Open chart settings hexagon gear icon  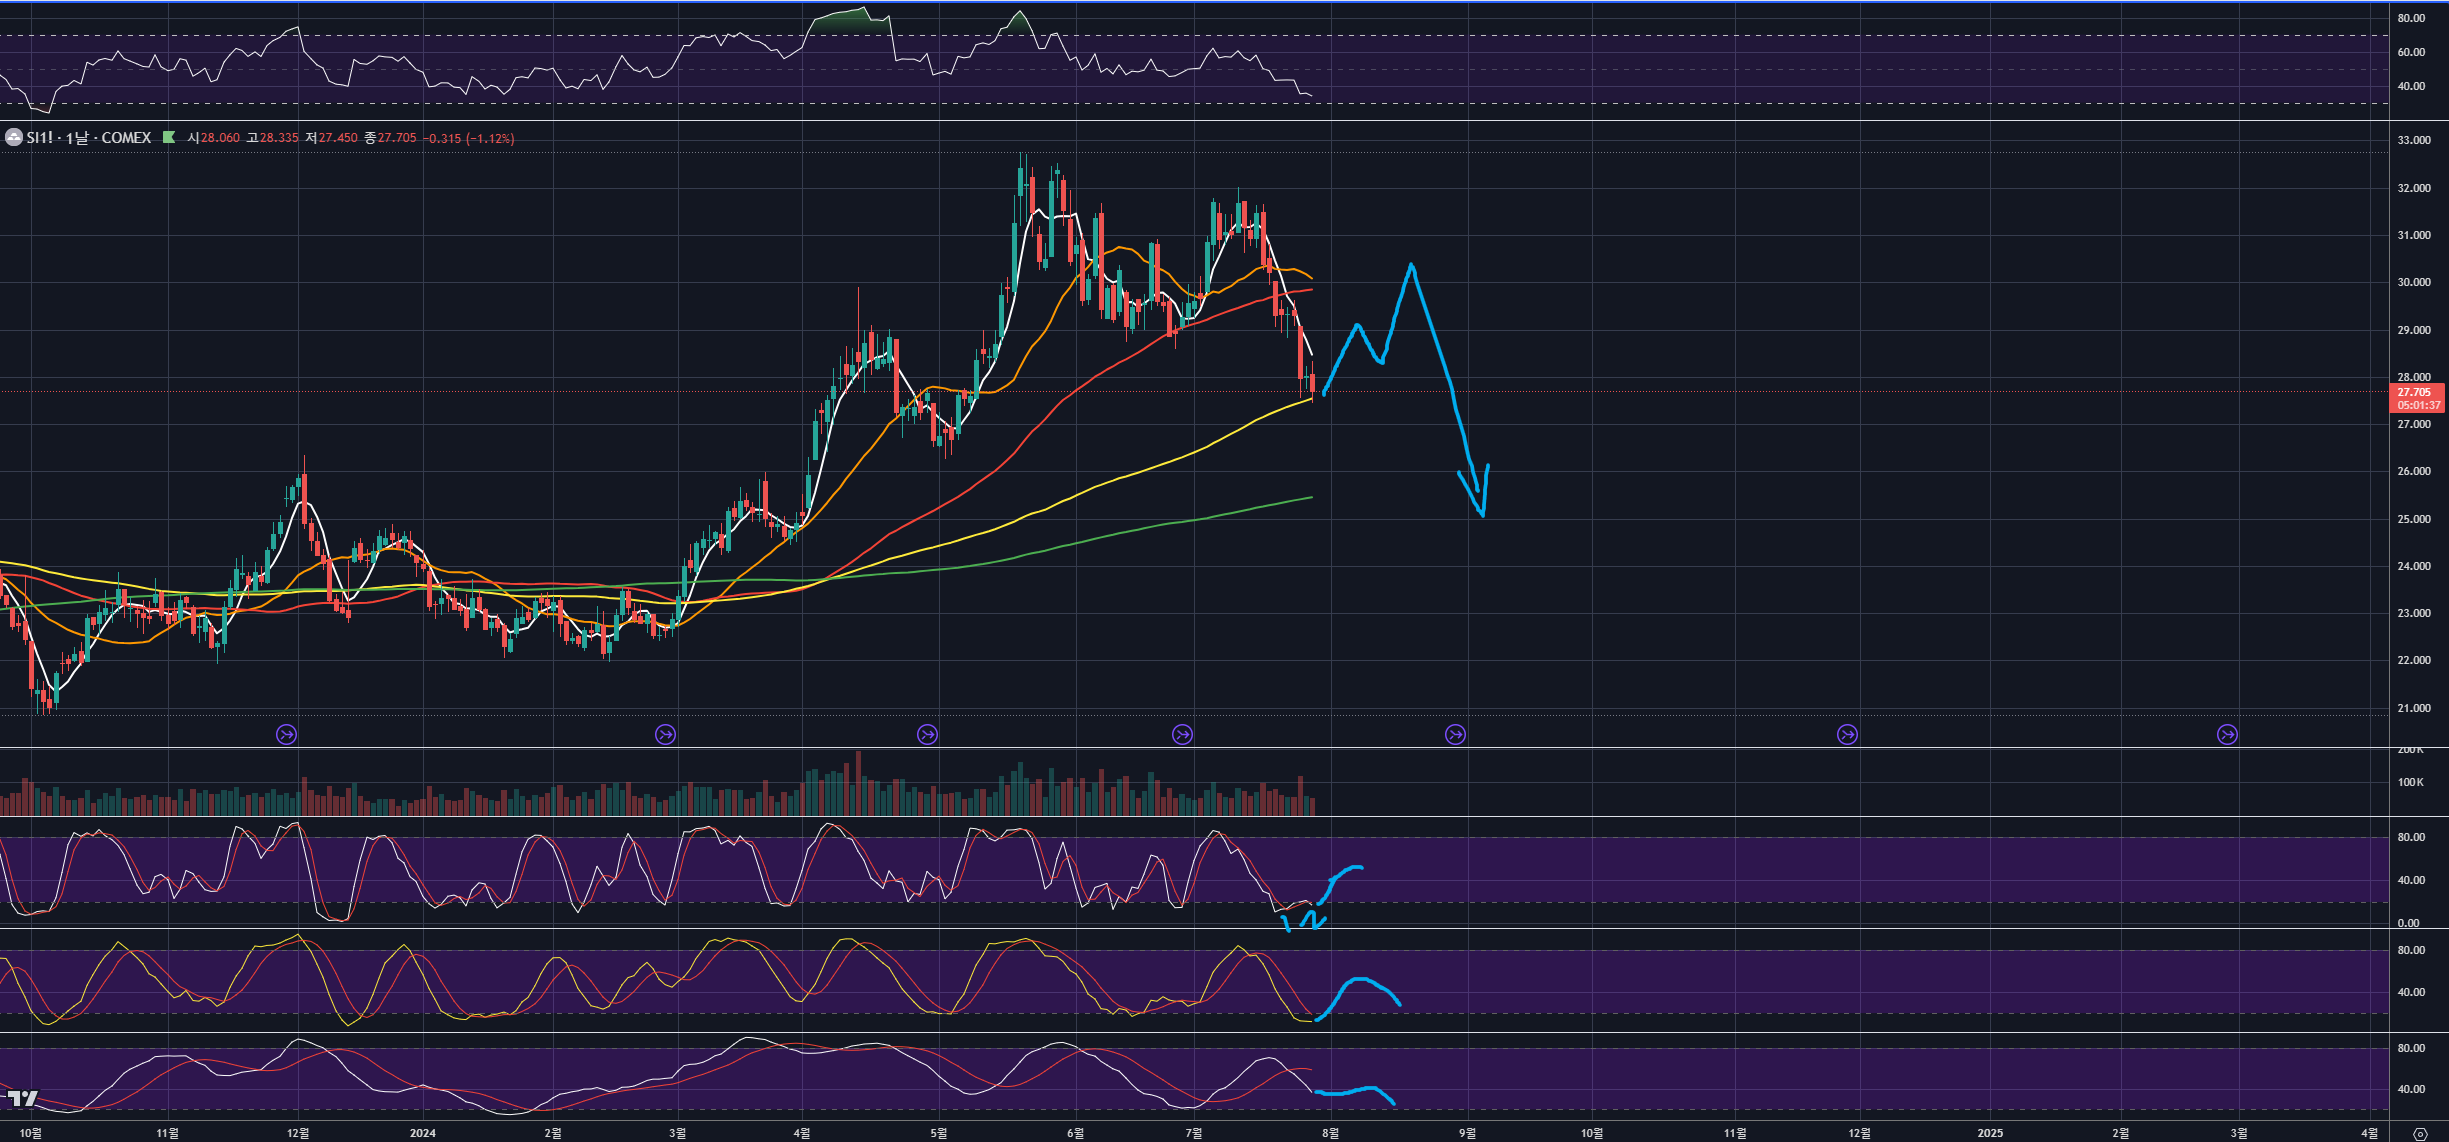2420,1134
